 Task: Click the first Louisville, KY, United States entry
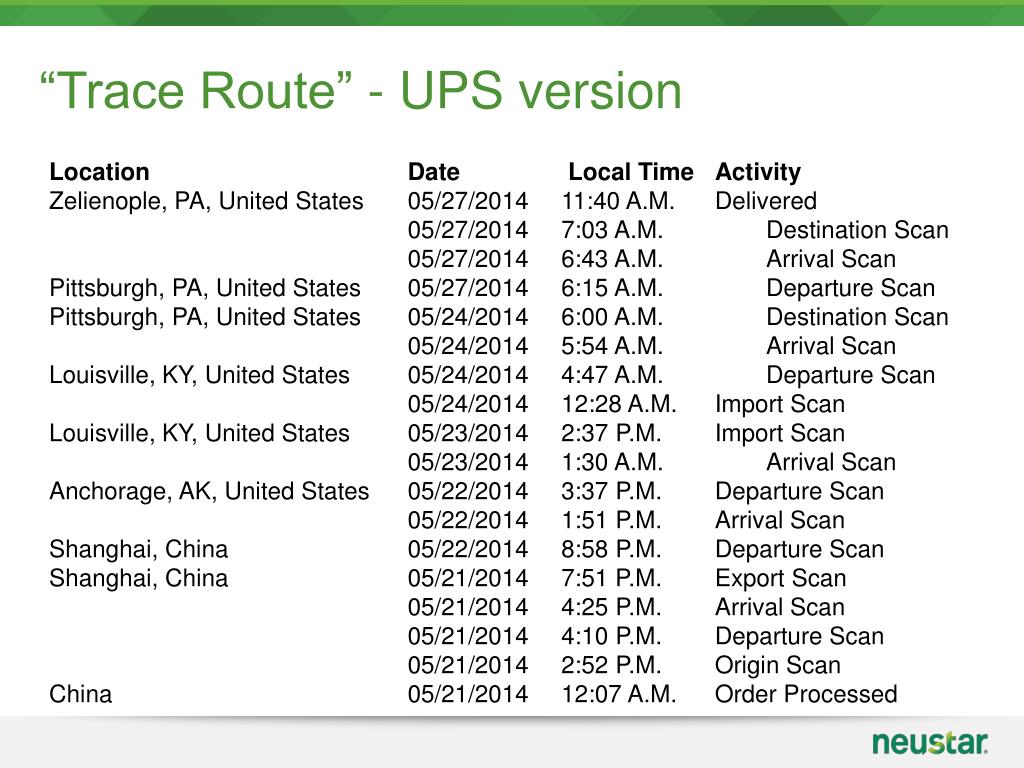point(199,376)
